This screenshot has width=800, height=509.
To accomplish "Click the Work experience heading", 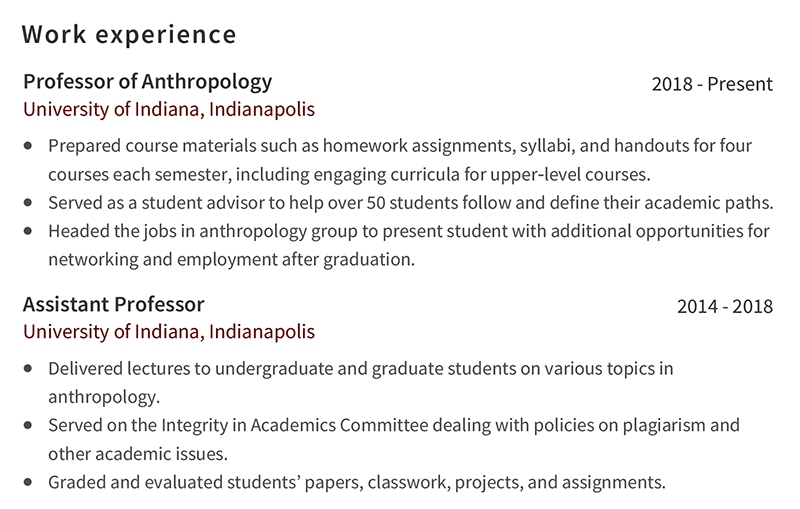I will [x=129, y=35].
